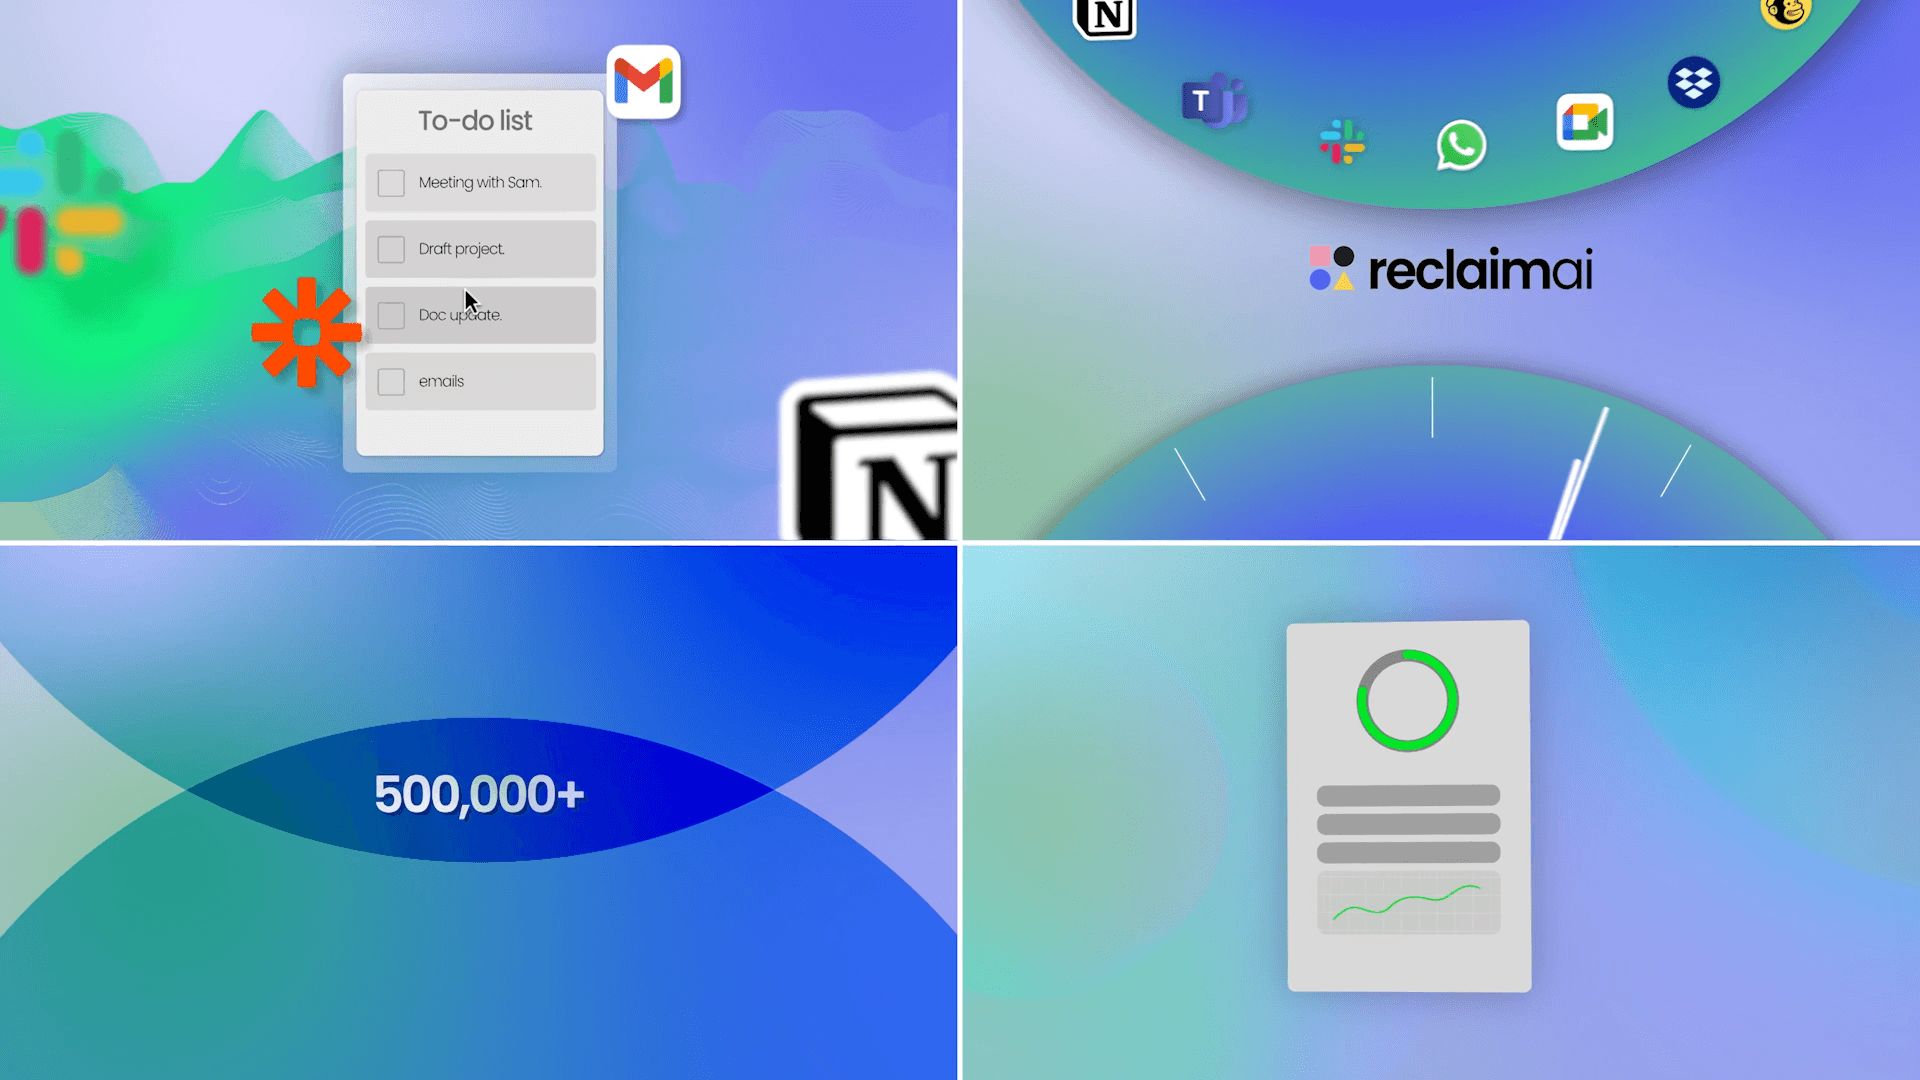Tick the emails task checkbox
Viewport: 1920px width, 1080px height.
click(x=391, y=381)
